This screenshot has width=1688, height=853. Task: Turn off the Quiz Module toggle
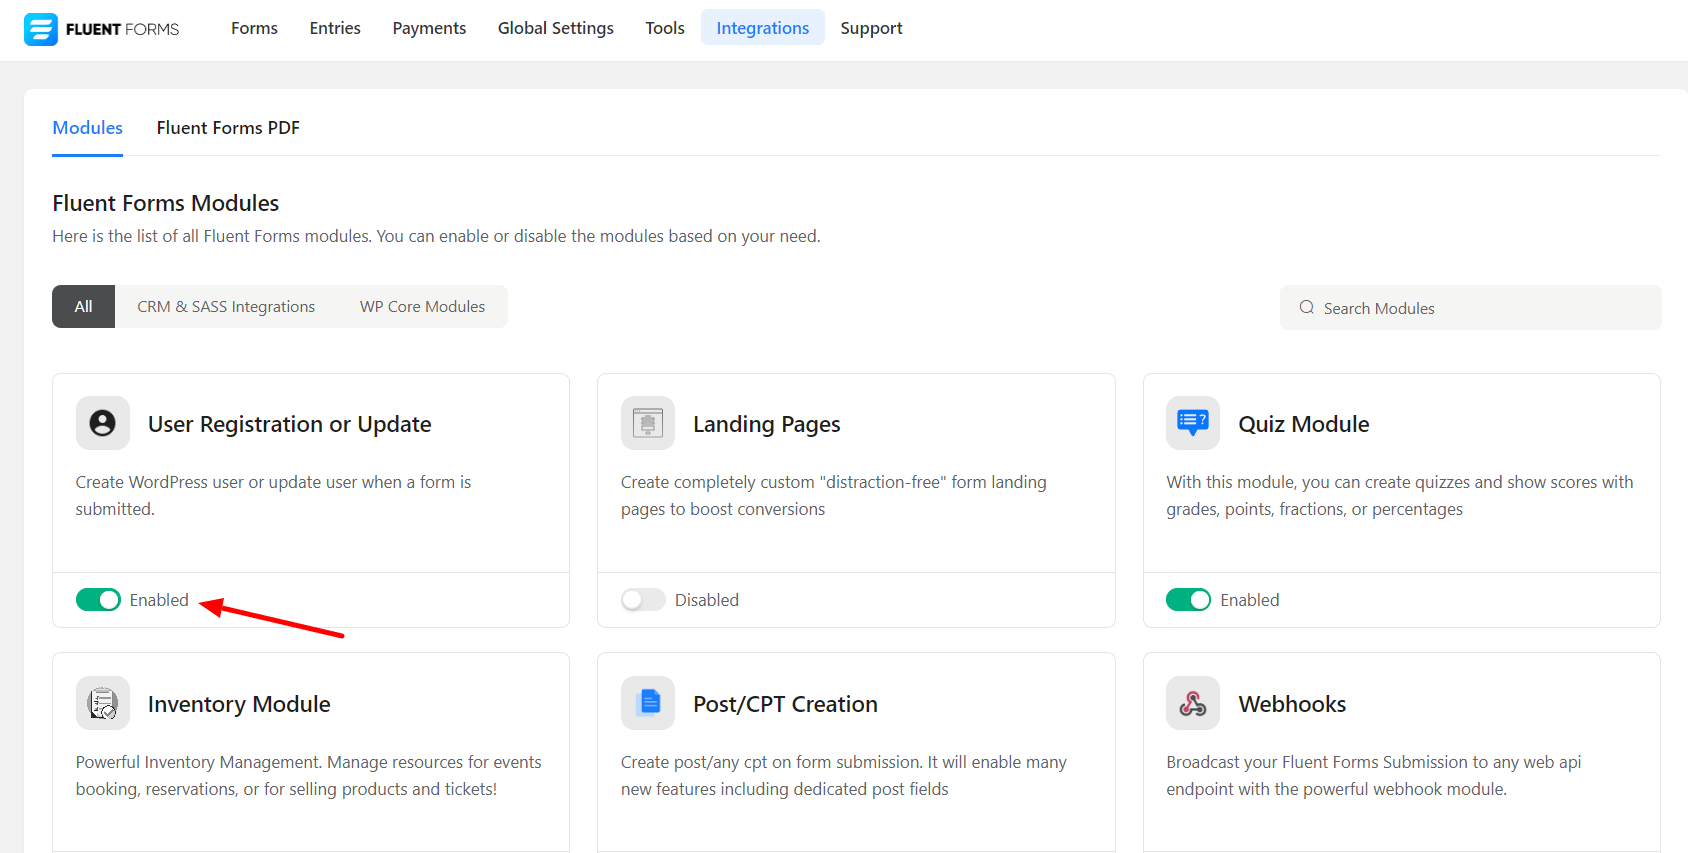coord(1188,600)
